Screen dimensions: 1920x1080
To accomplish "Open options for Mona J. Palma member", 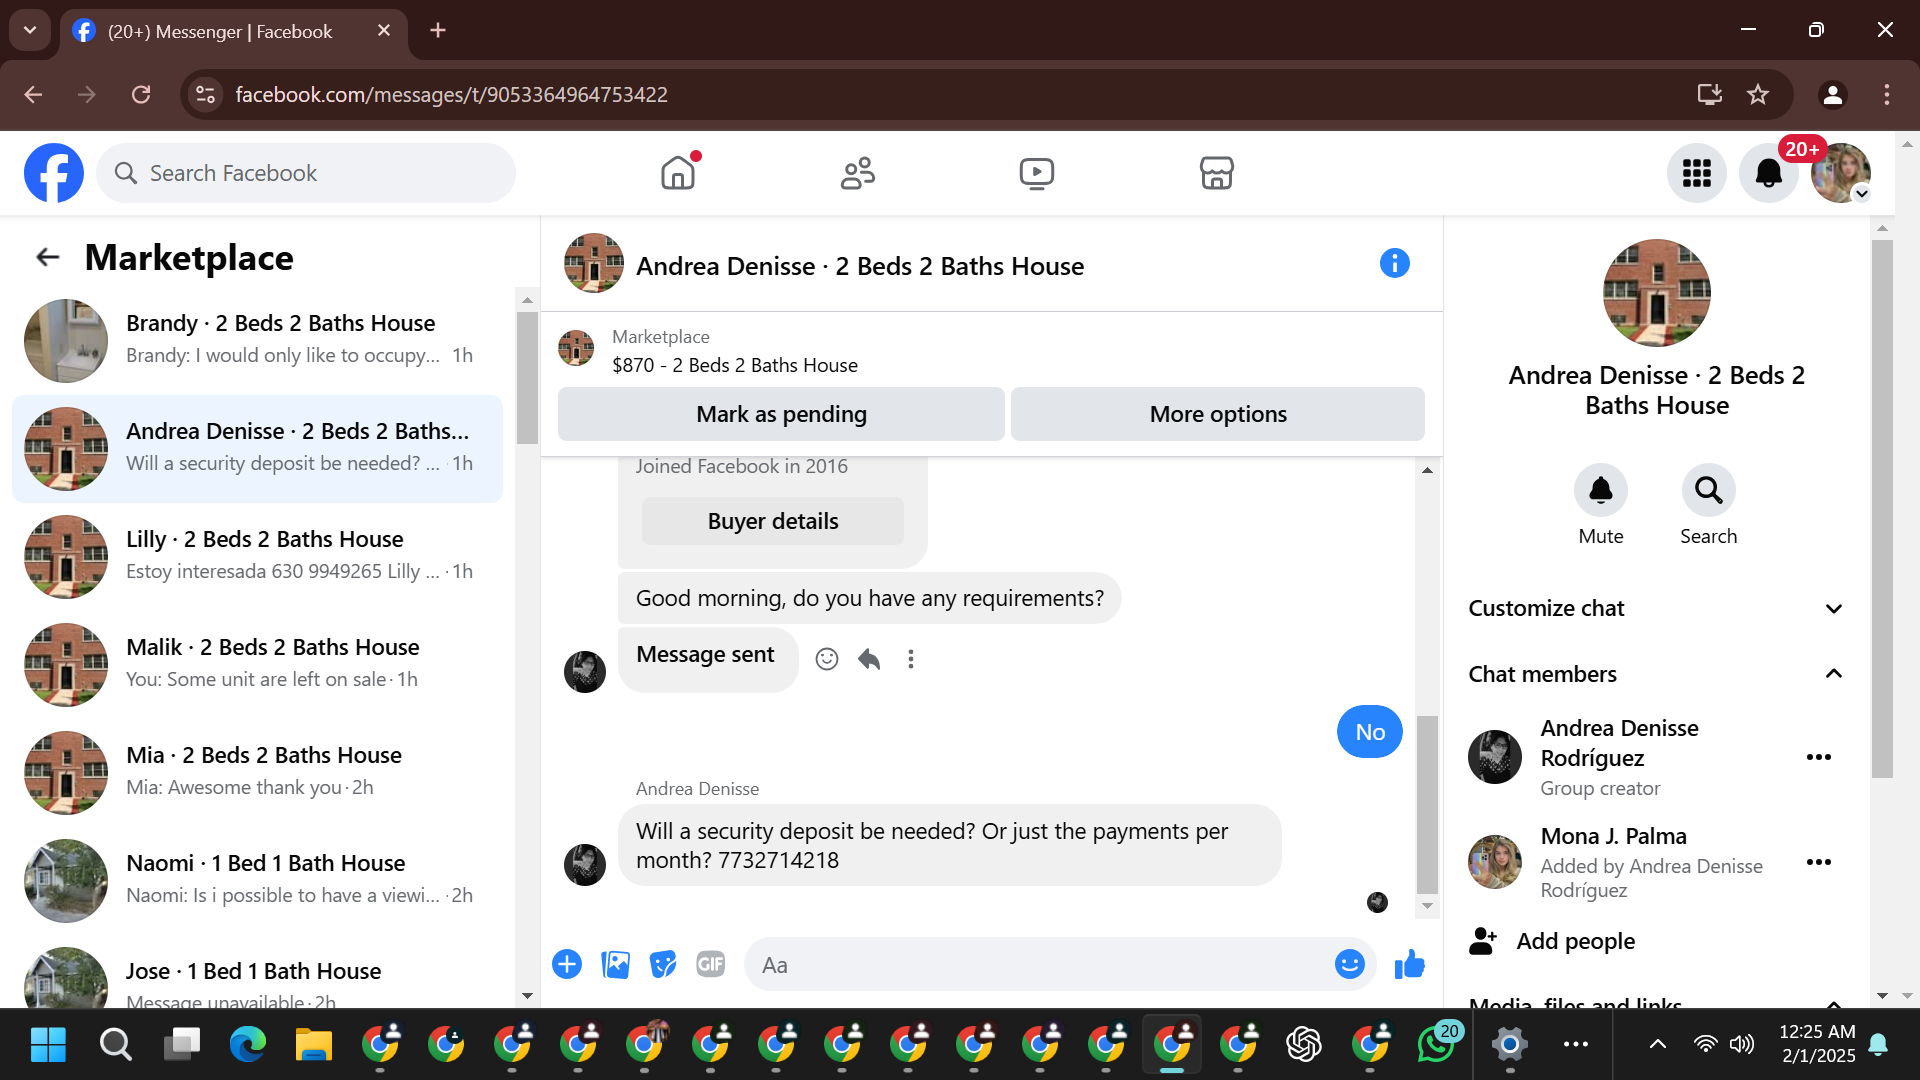I will (1819, 862).
